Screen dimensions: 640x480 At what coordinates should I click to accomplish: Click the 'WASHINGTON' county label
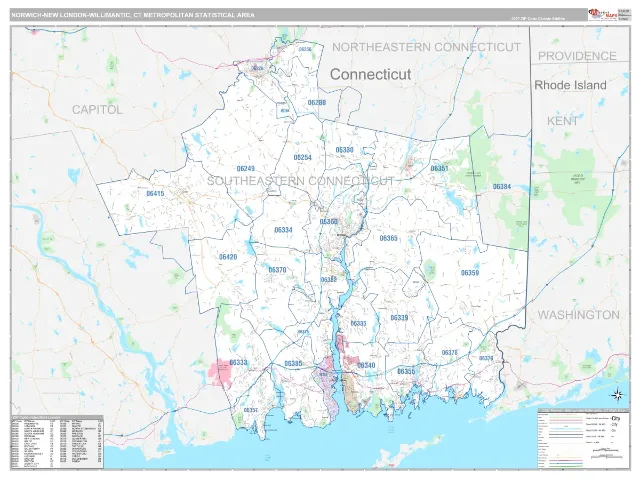pos(579,315)
